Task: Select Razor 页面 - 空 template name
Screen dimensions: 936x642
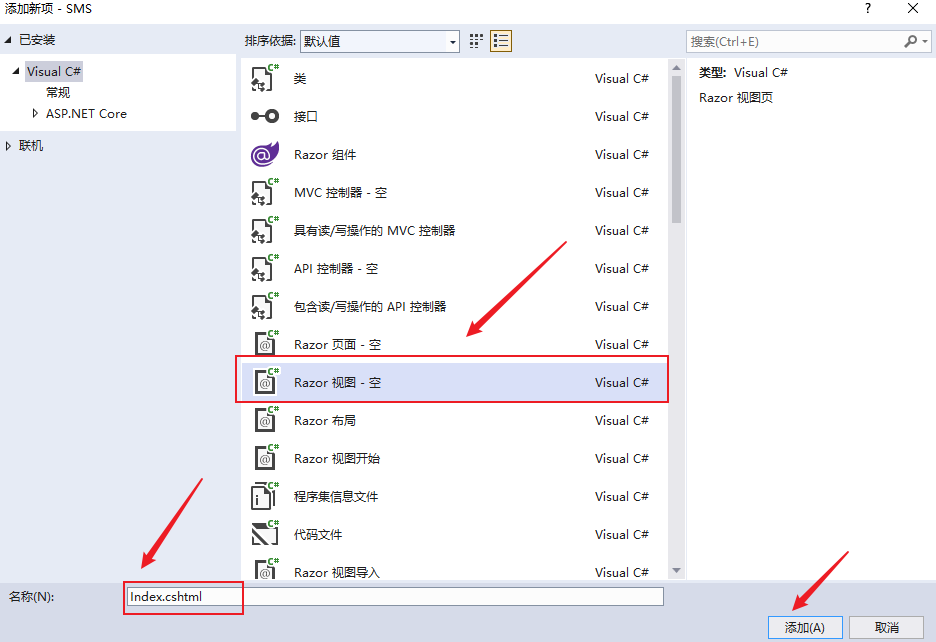Action: click(x=337, y=345)
